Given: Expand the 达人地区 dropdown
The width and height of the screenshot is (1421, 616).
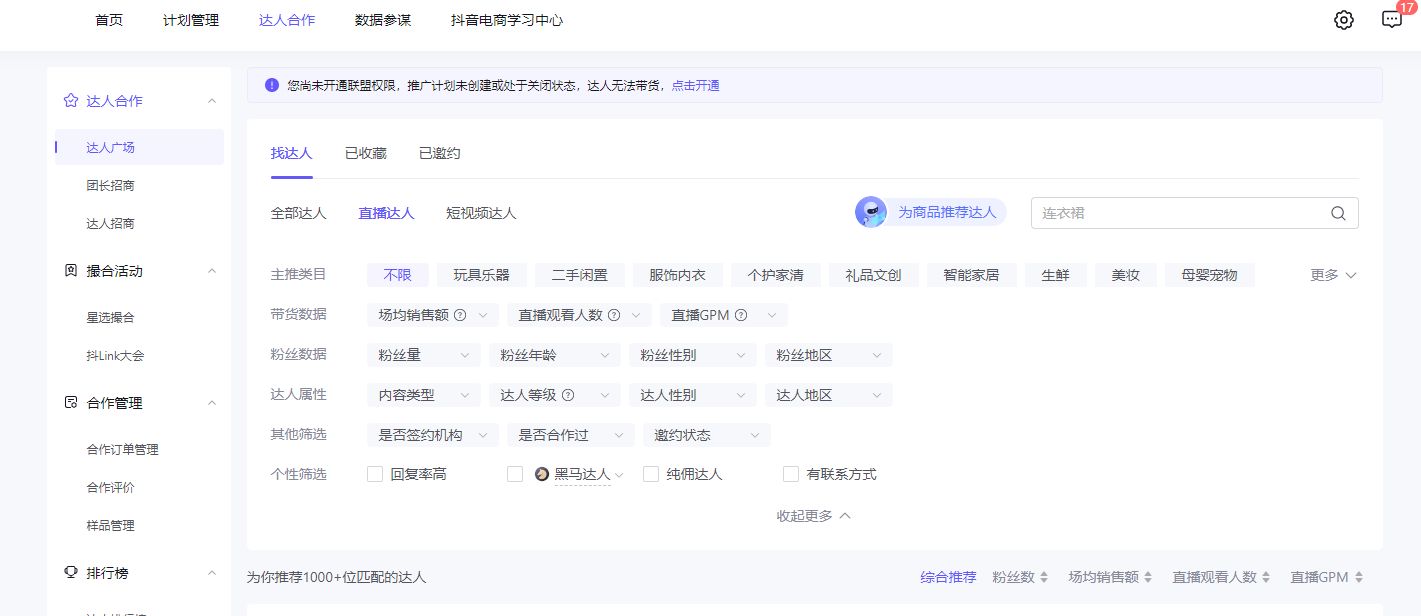Looking at the screenshot, I should pos(828,395).
